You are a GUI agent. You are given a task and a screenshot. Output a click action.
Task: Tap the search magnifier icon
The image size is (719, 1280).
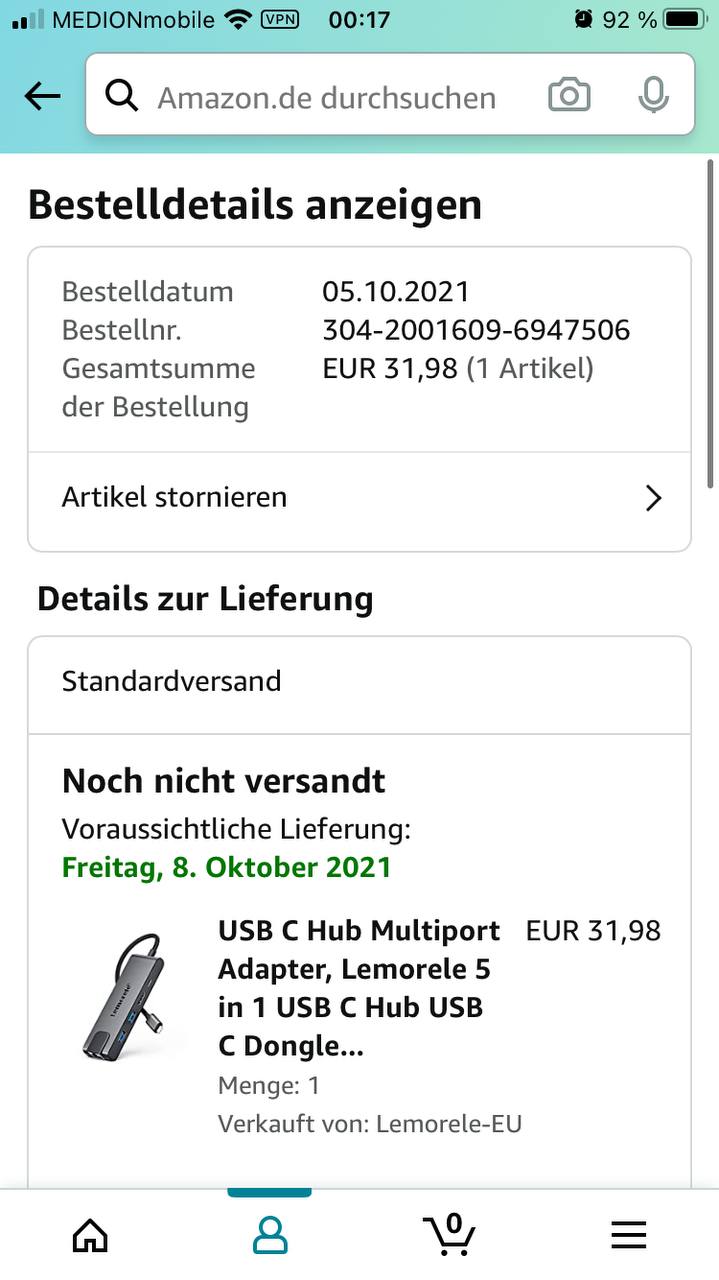coord(121,96)
